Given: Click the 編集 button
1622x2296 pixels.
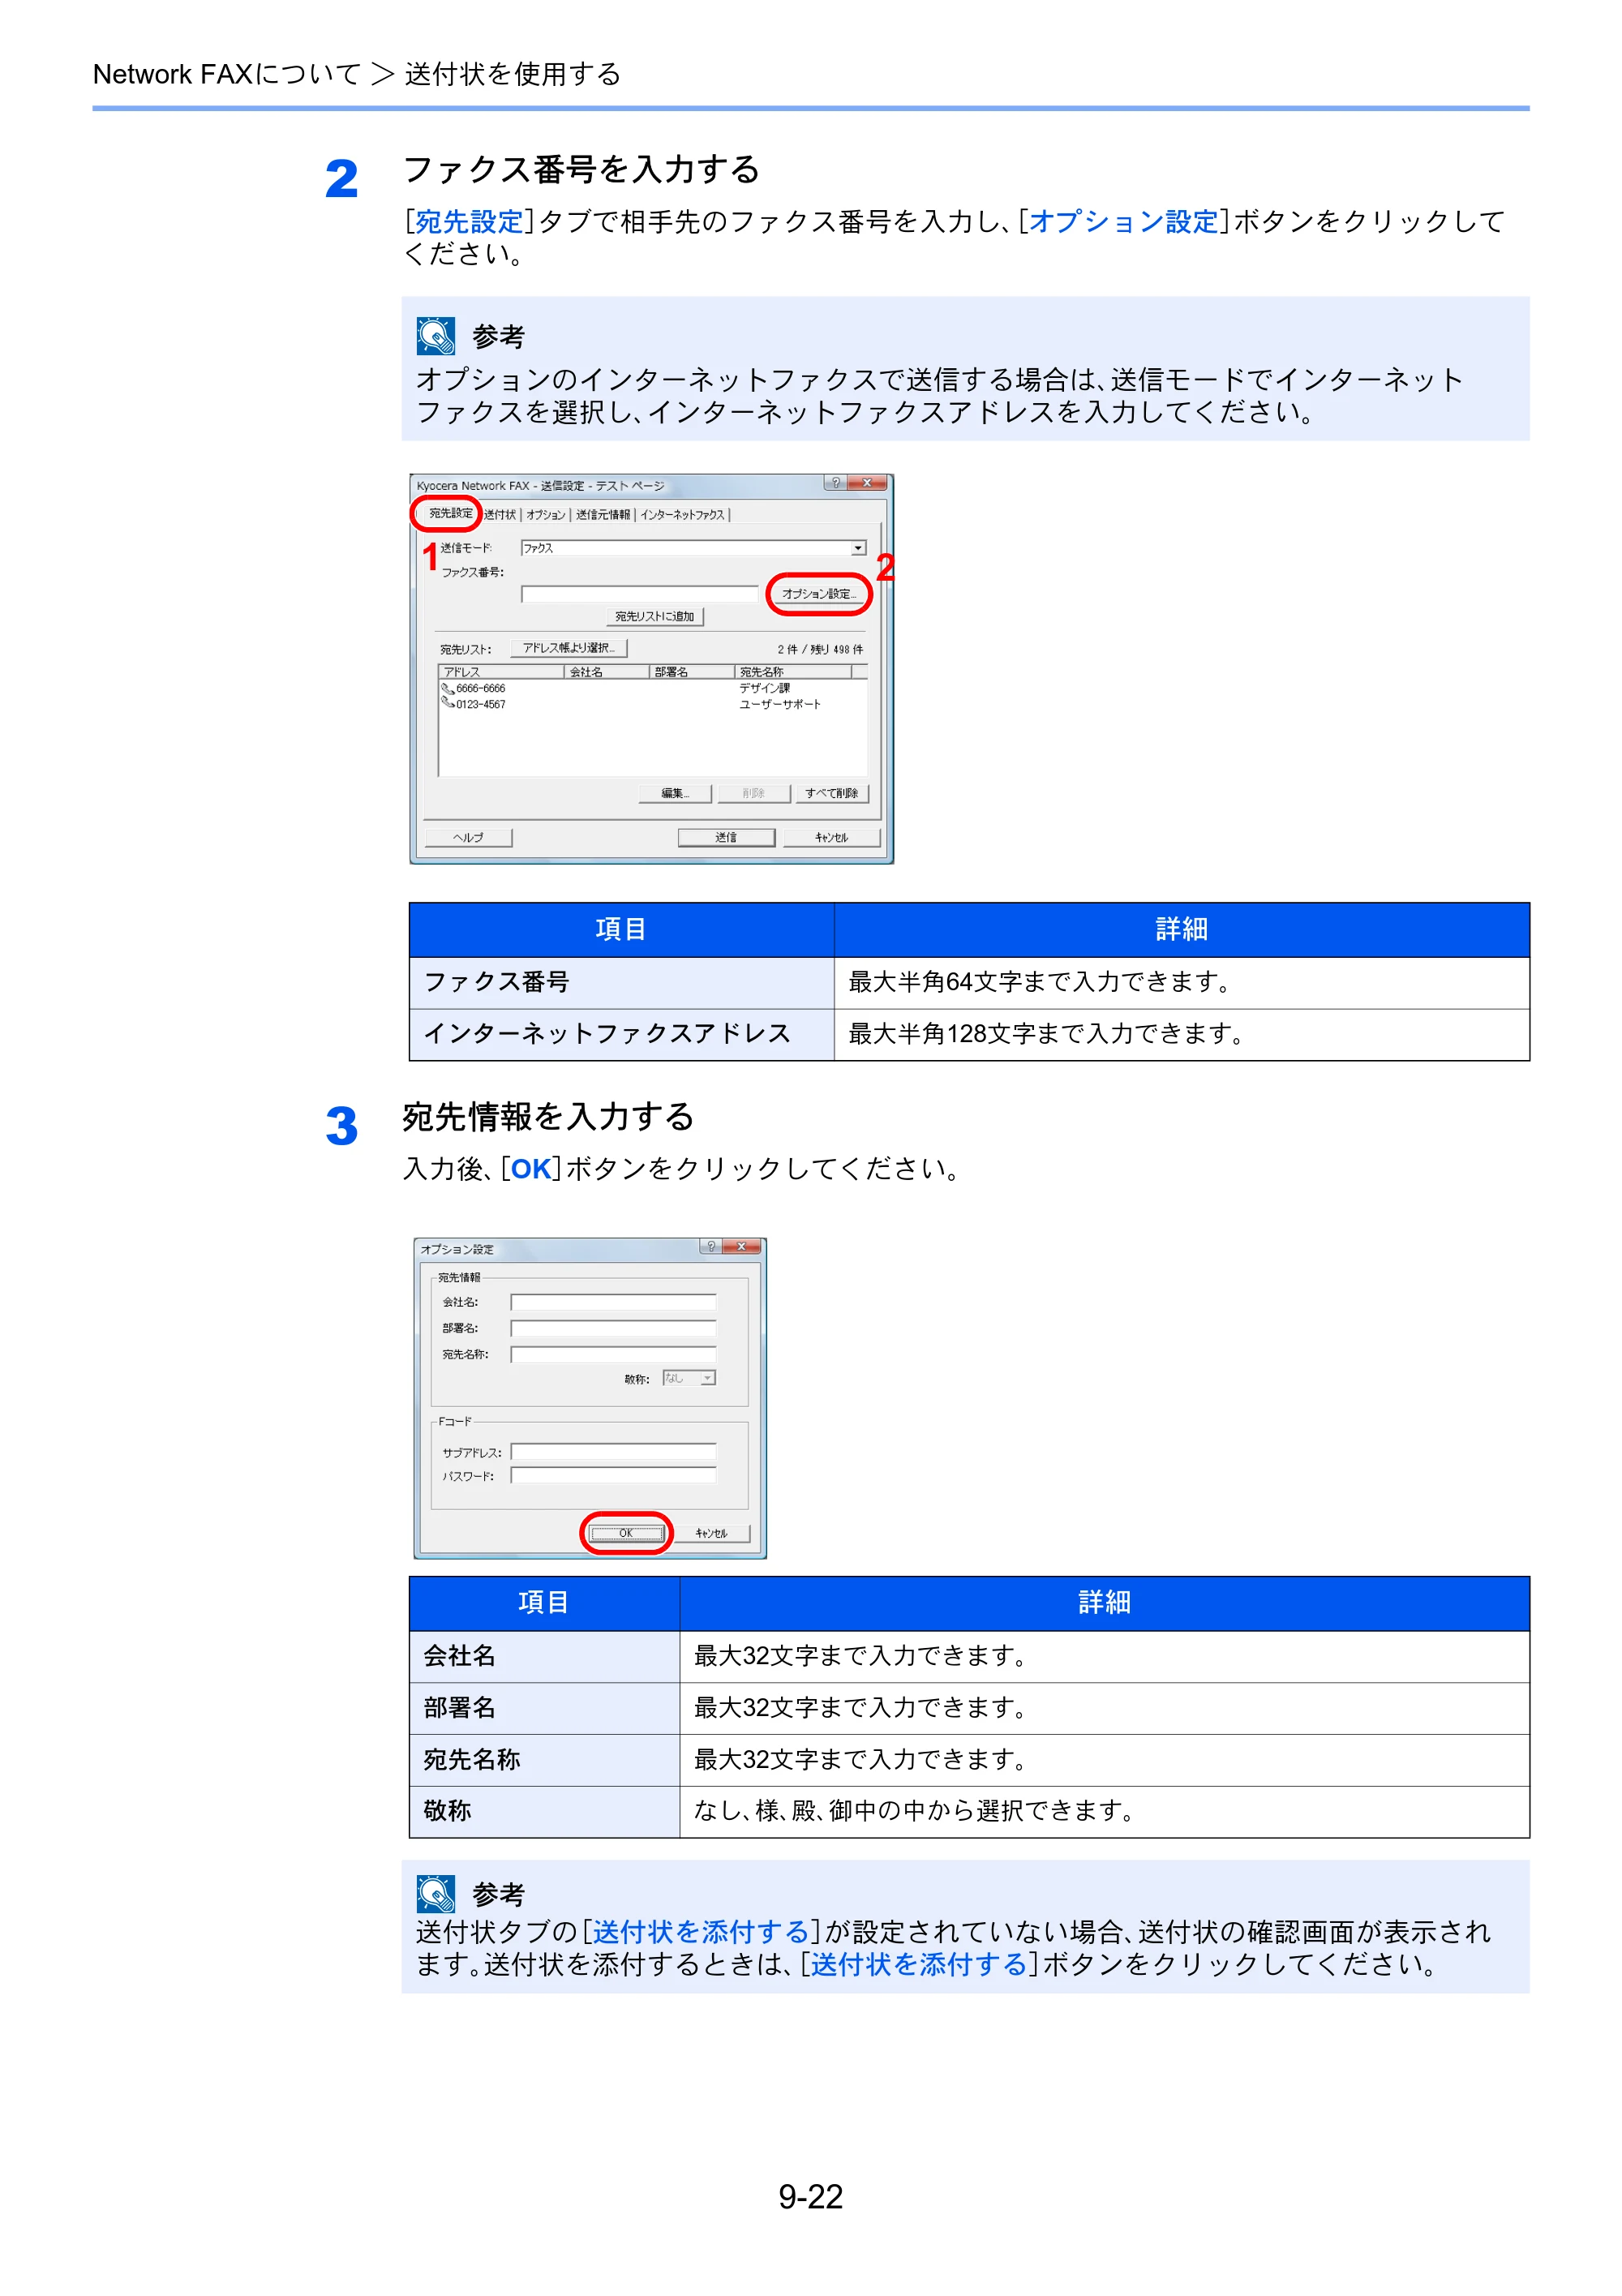Looking at the screenshot, I should pyautogui.click(x=675, y=794).
